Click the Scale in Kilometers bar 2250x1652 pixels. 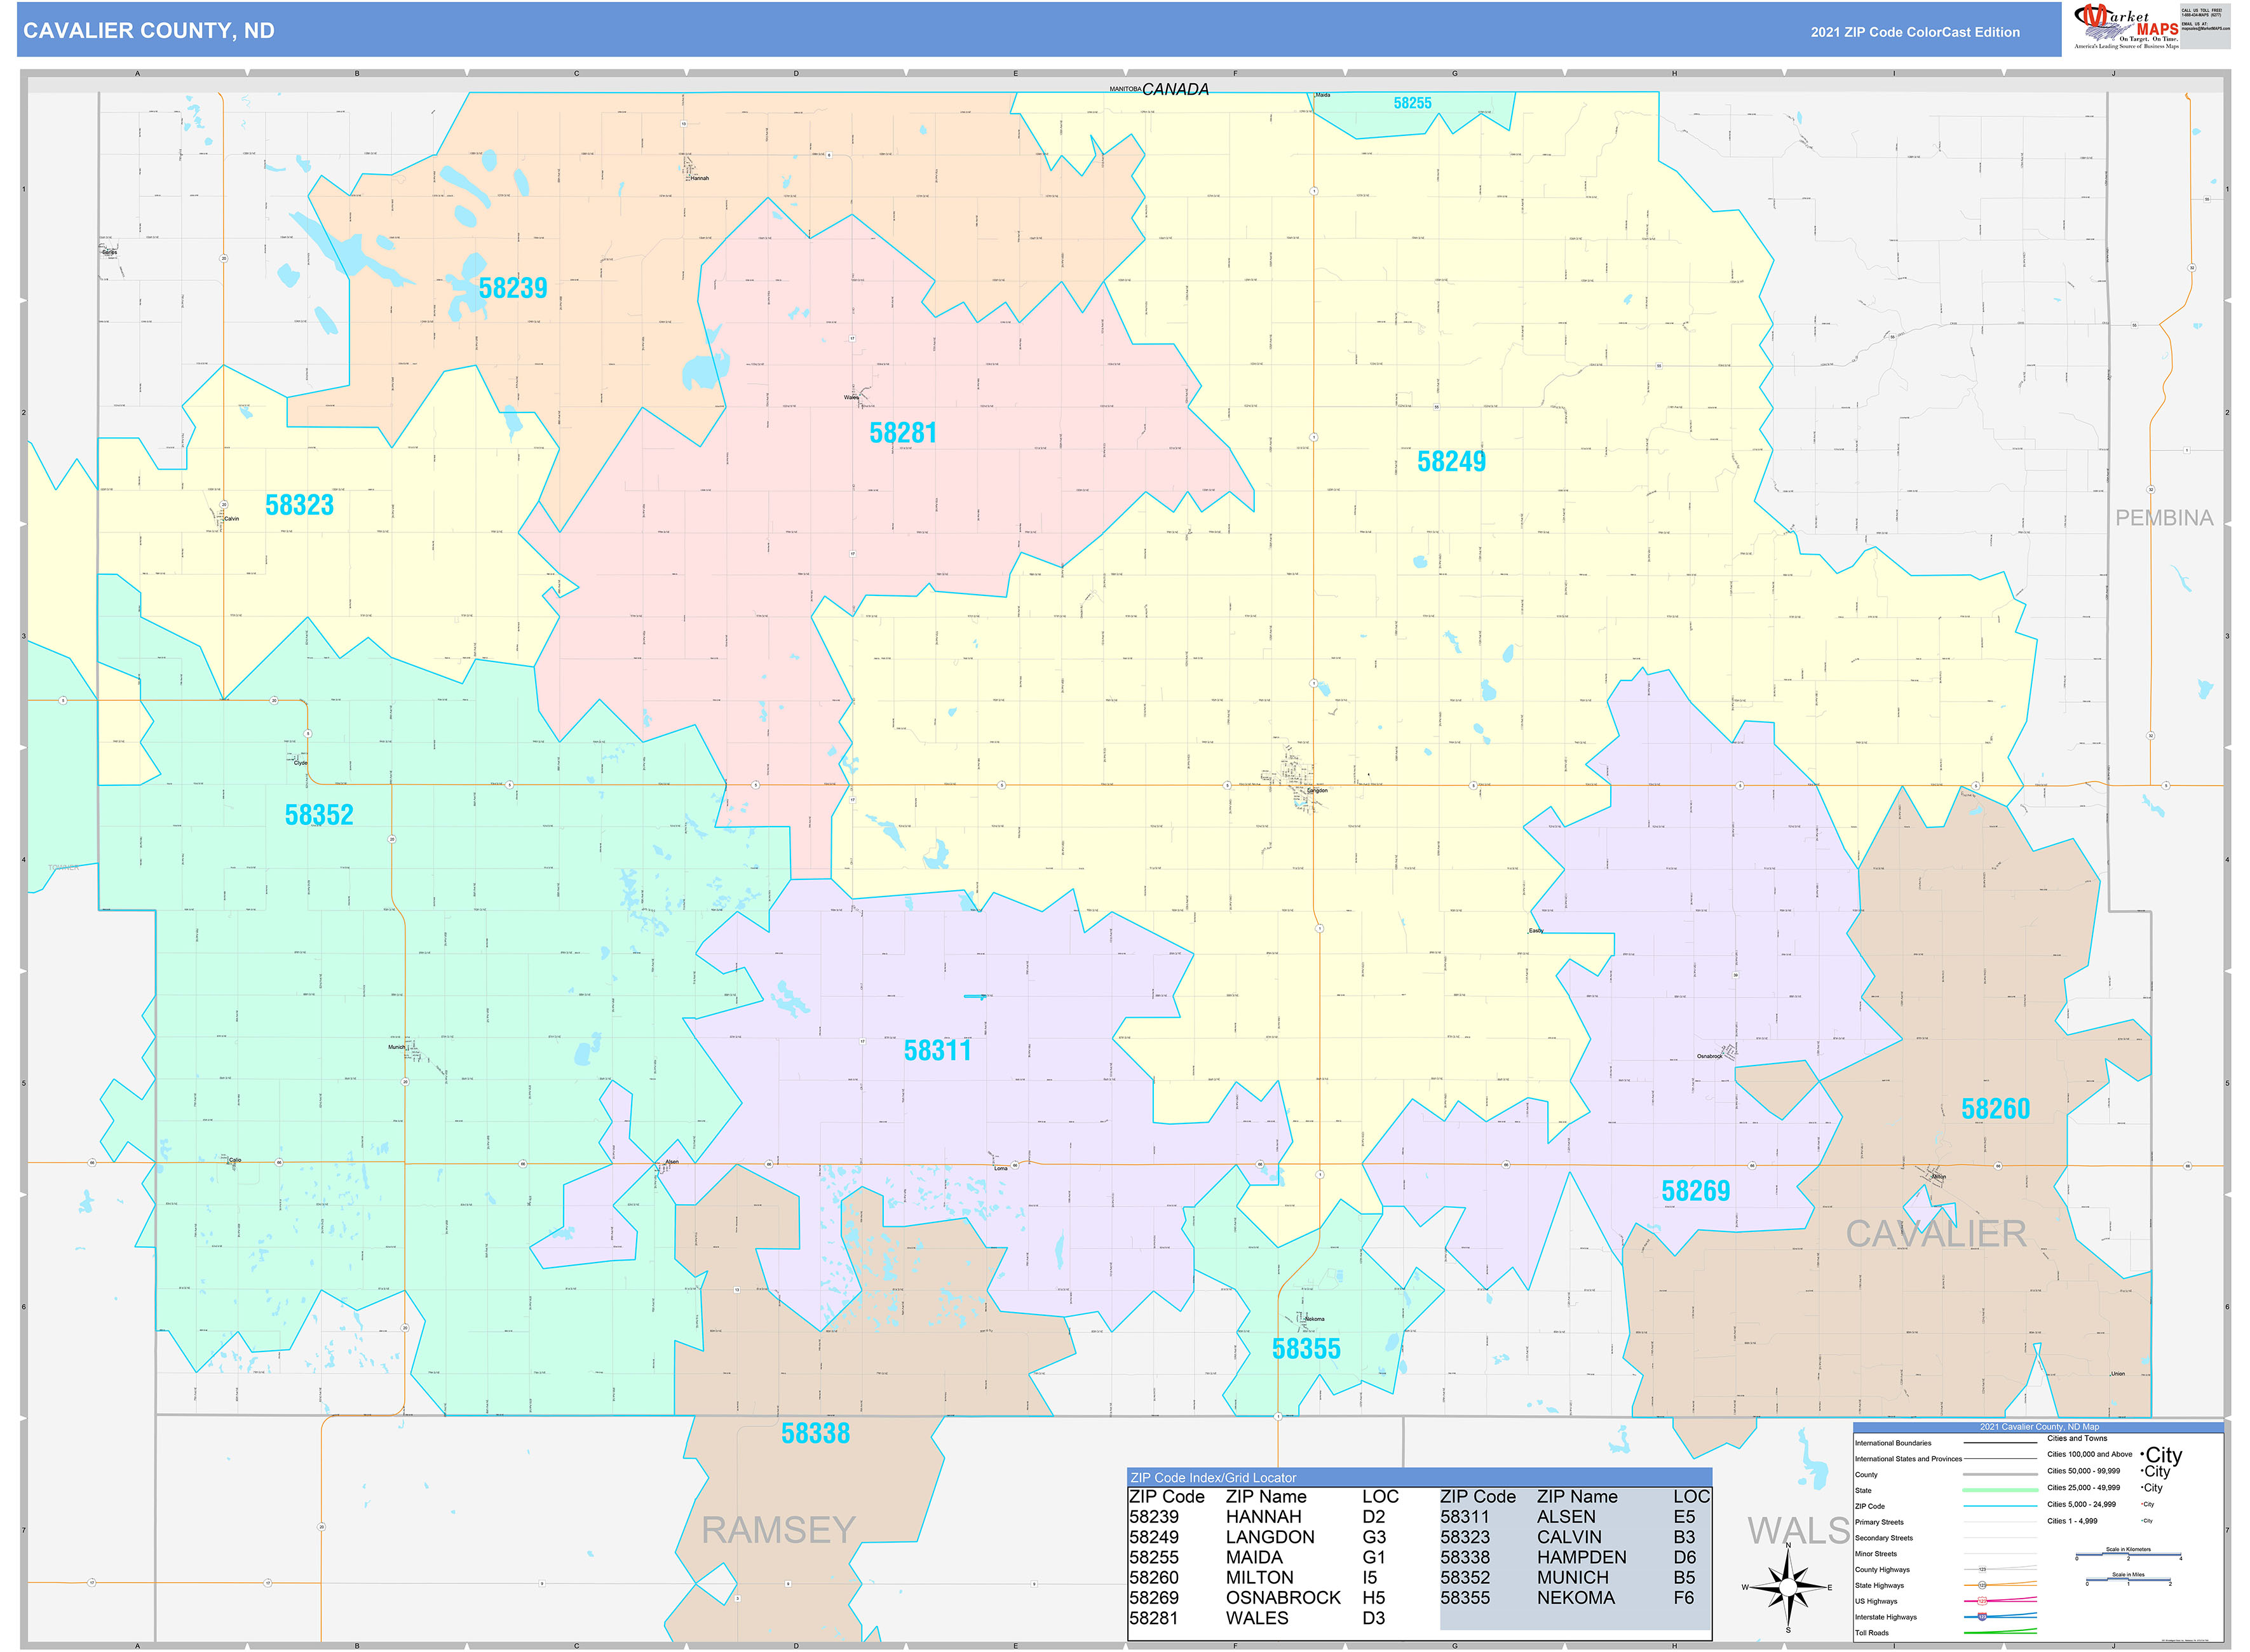tap(2129, 1555)
